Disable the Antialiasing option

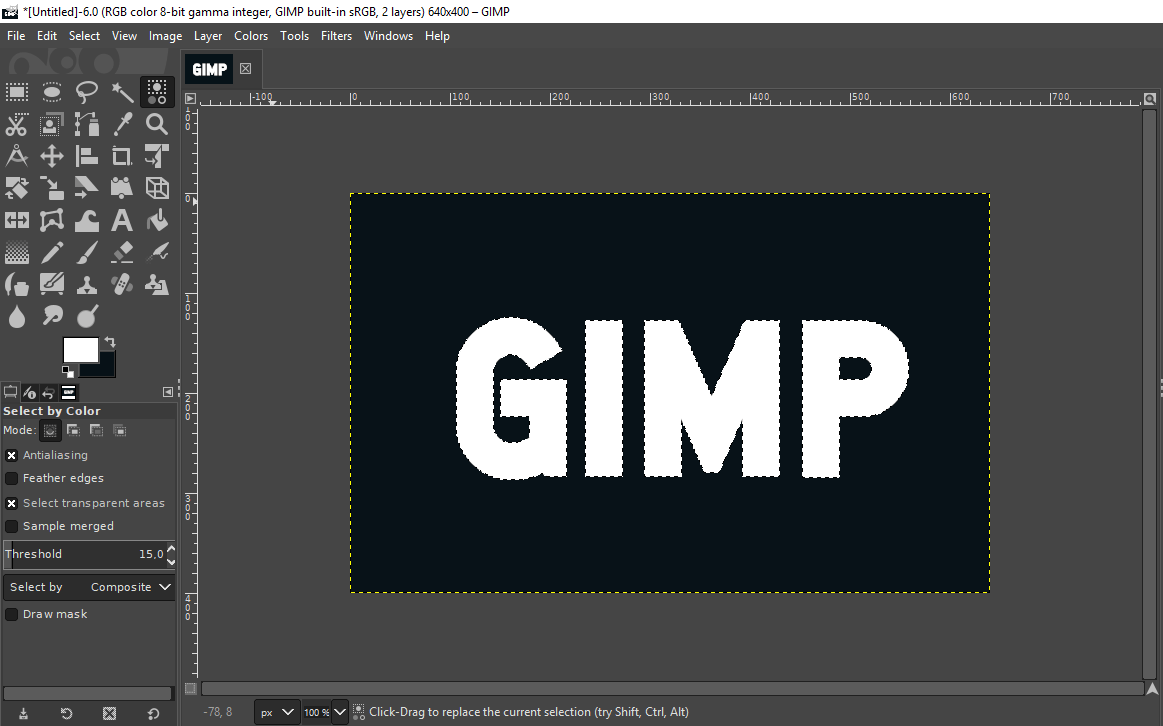click(x=11, y=454)
